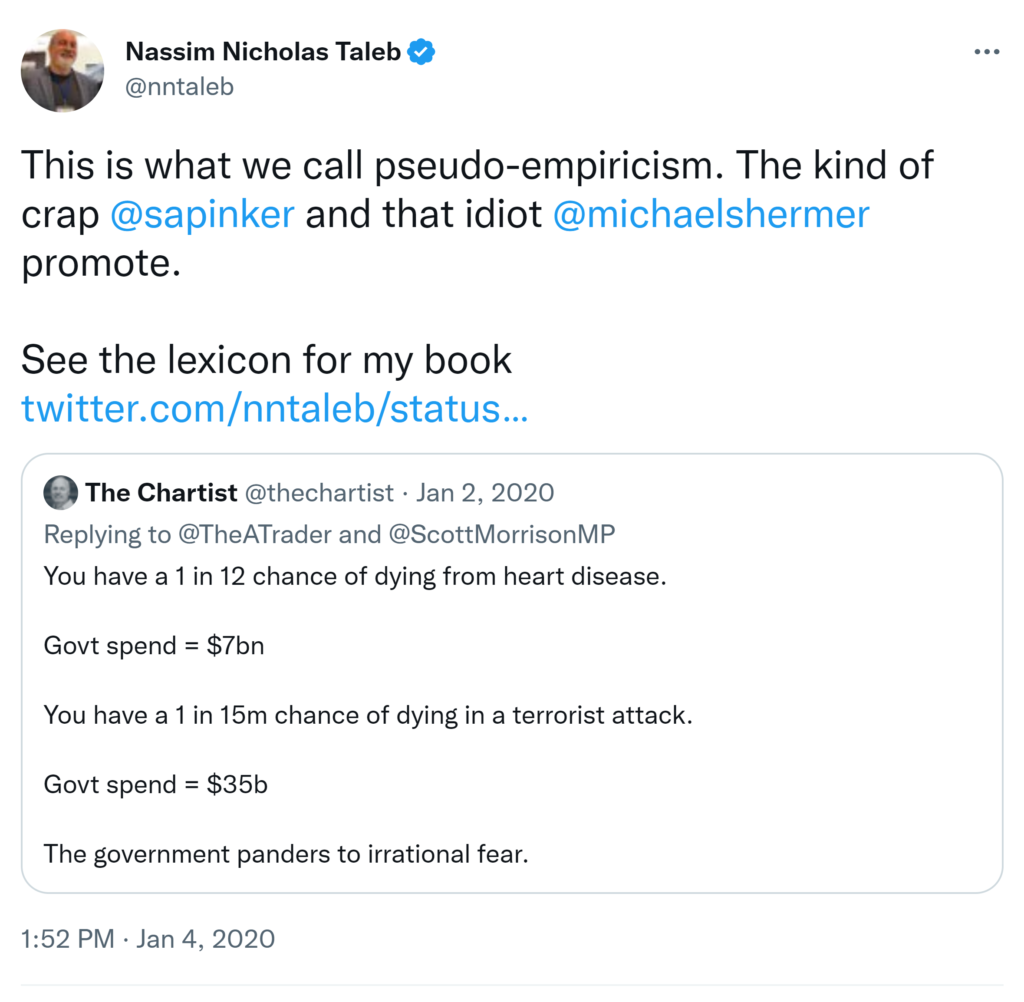Screen dimensions: 1024x1002
Task: Open the tweet's more options menu
Action: click(x=986, y=52)
